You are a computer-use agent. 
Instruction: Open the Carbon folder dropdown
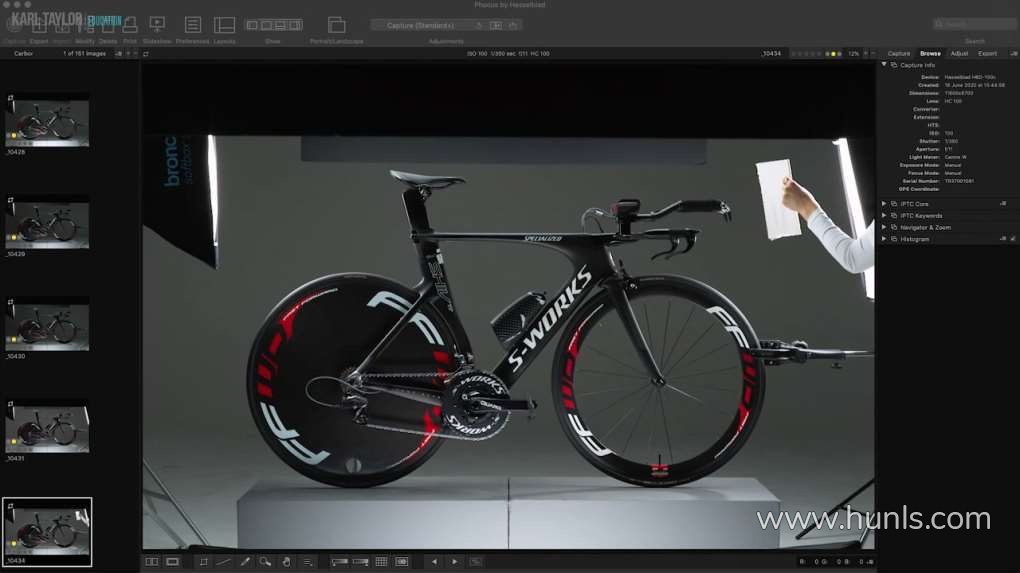[23, 54]
